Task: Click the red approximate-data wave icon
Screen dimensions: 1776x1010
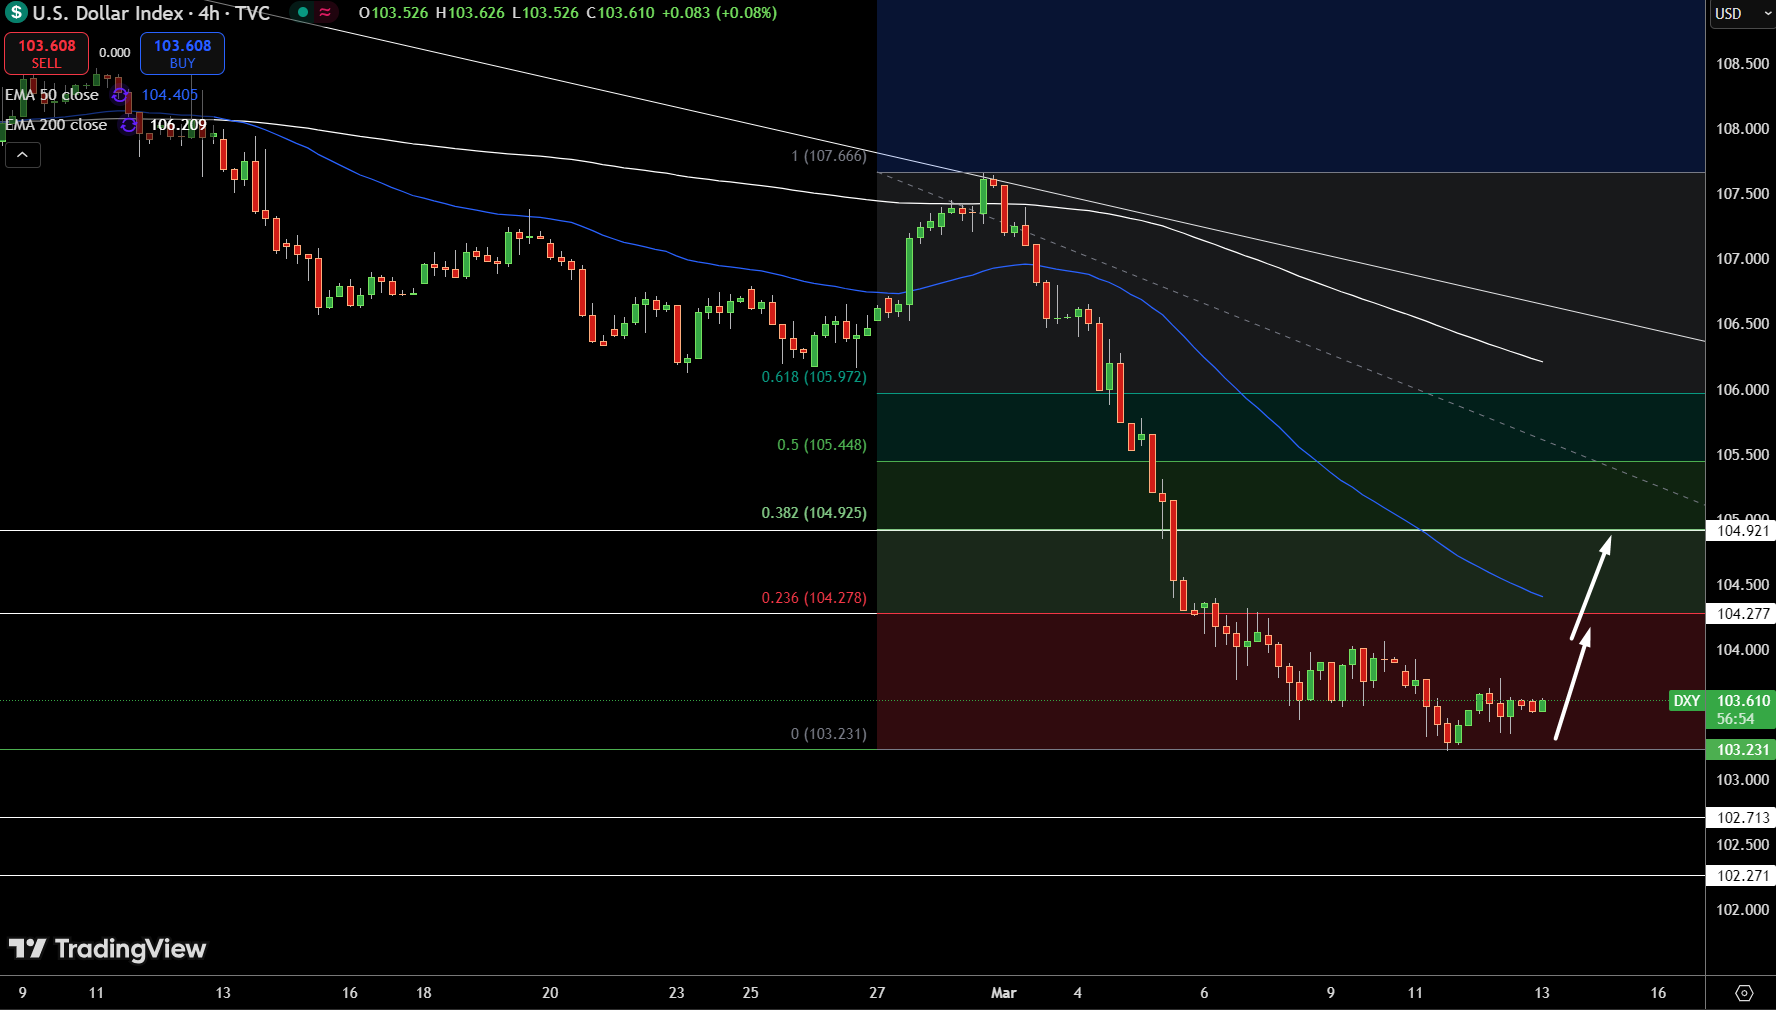Action: click(325, 13)
